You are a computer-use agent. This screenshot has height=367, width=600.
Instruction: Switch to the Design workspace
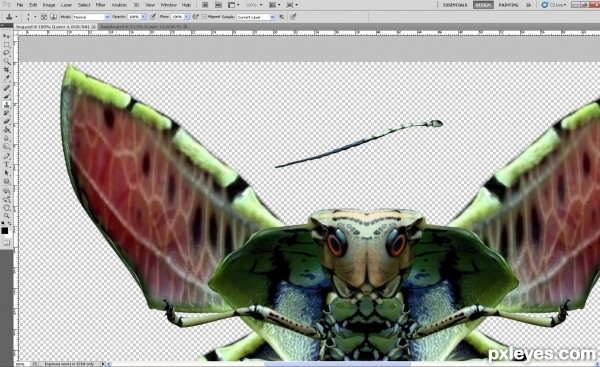pyautogui.click(x=483, y=5)
